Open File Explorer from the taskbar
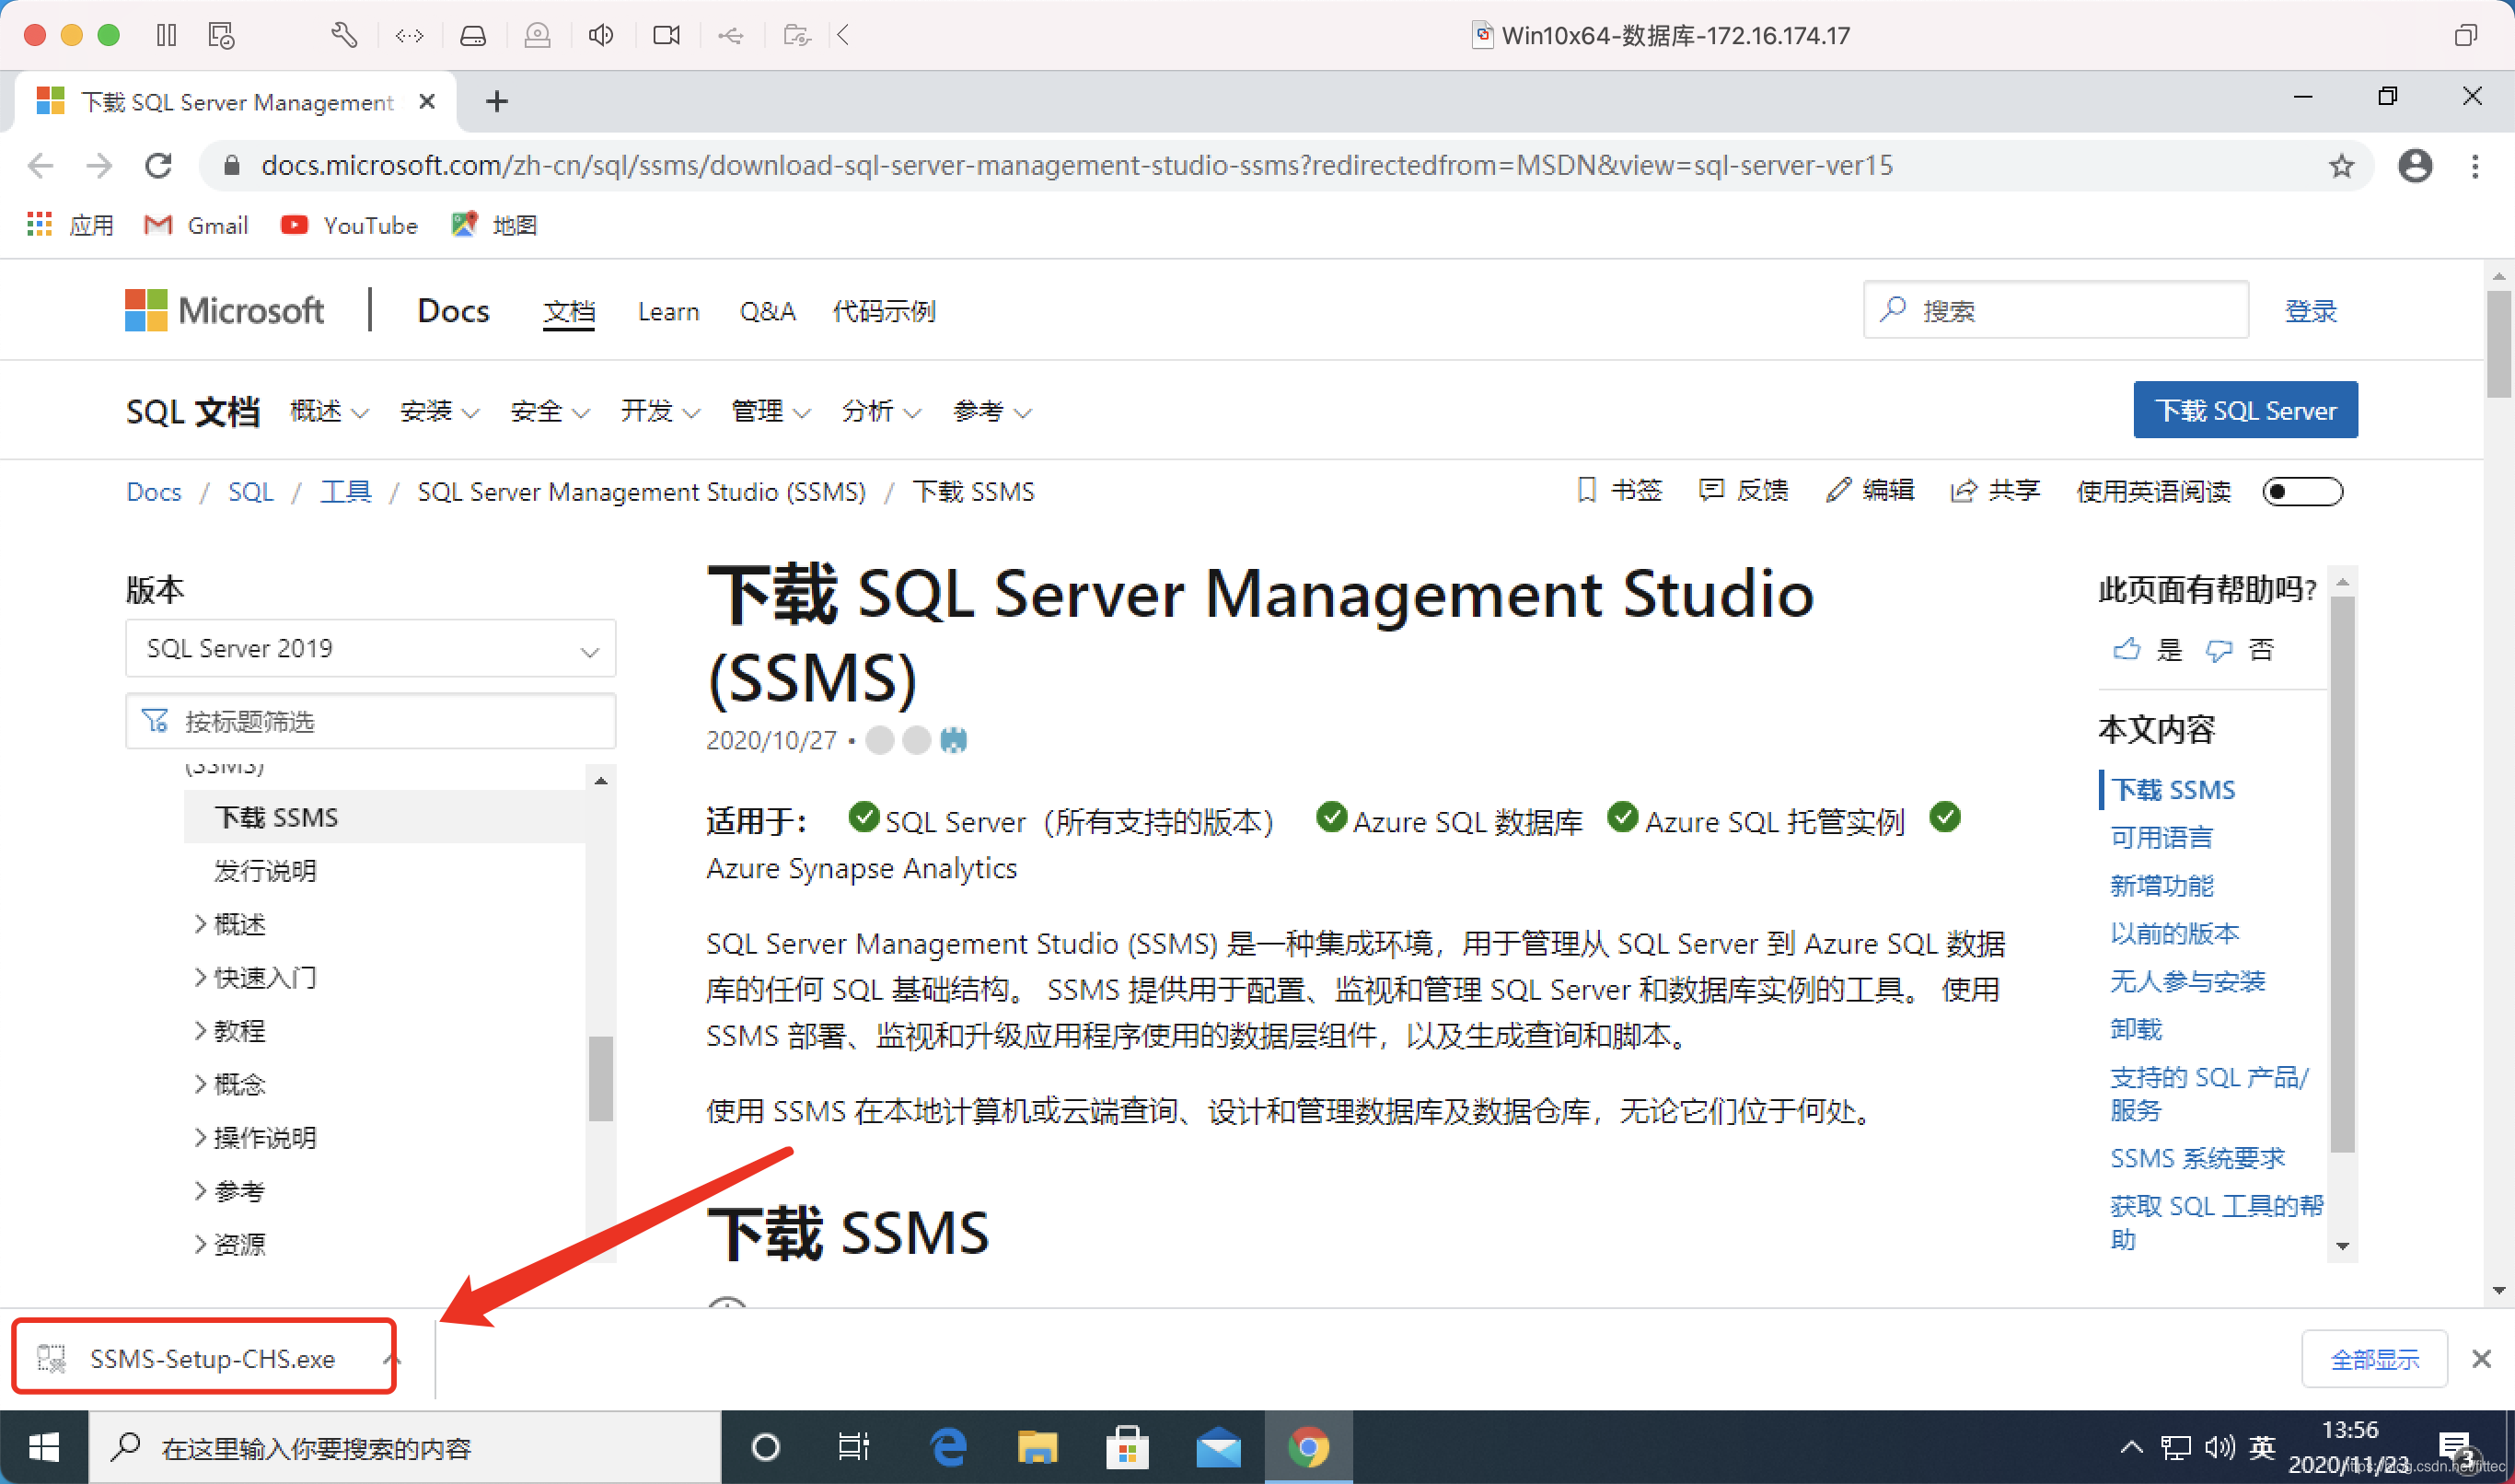Screen dimensions: 2515x1484 click(1037, 1447)
